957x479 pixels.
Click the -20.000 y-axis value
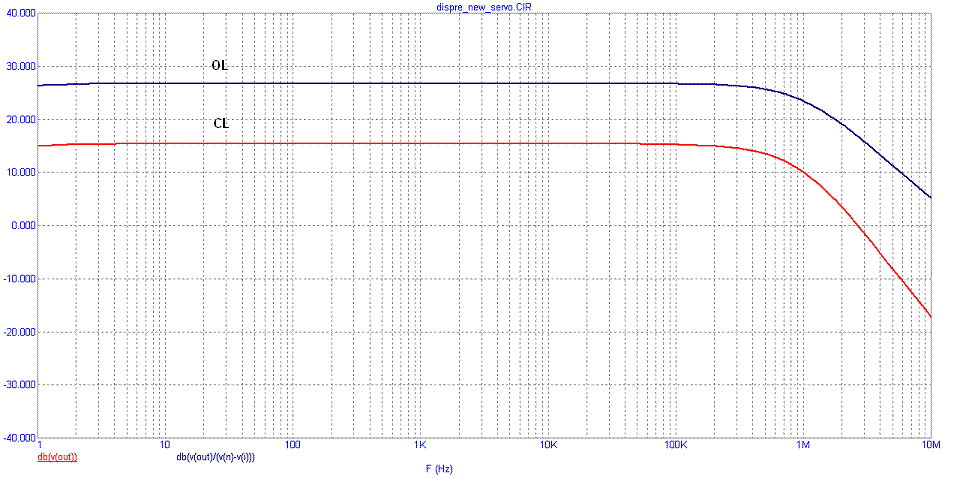point(21,332)
